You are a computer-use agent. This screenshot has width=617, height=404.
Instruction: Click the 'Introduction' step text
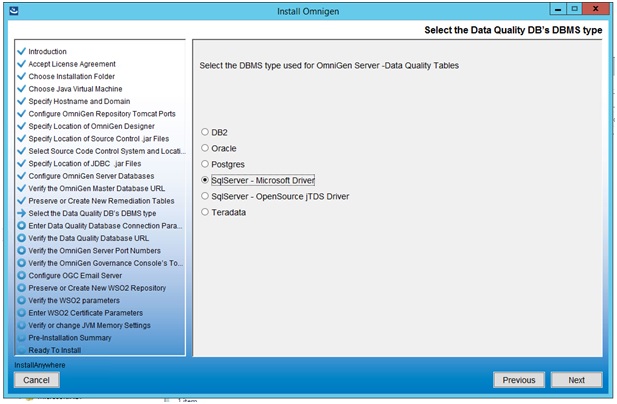point(47,52)
